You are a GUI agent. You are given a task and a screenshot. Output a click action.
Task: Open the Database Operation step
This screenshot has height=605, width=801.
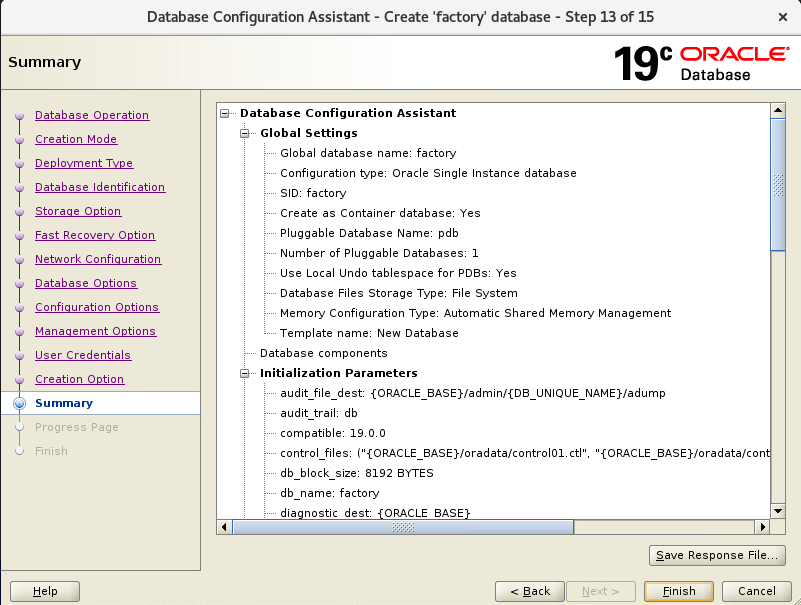(x=92, y=115)
